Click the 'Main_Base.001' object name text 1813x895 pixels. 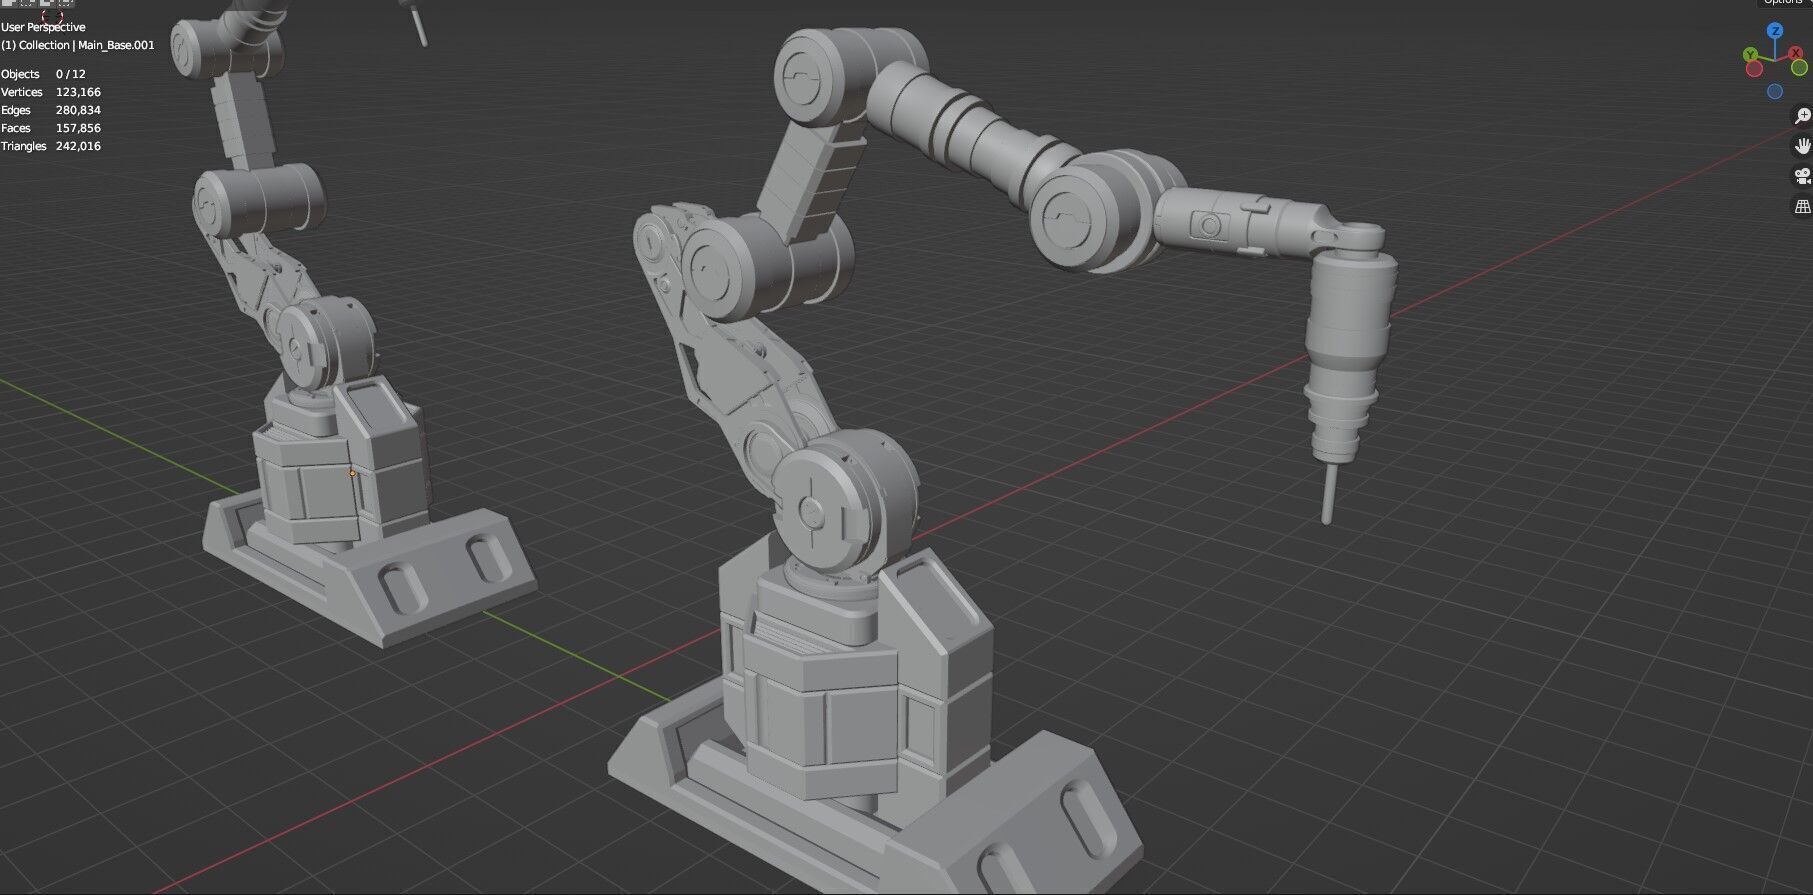pyautogui.click(x=116, y=45)
